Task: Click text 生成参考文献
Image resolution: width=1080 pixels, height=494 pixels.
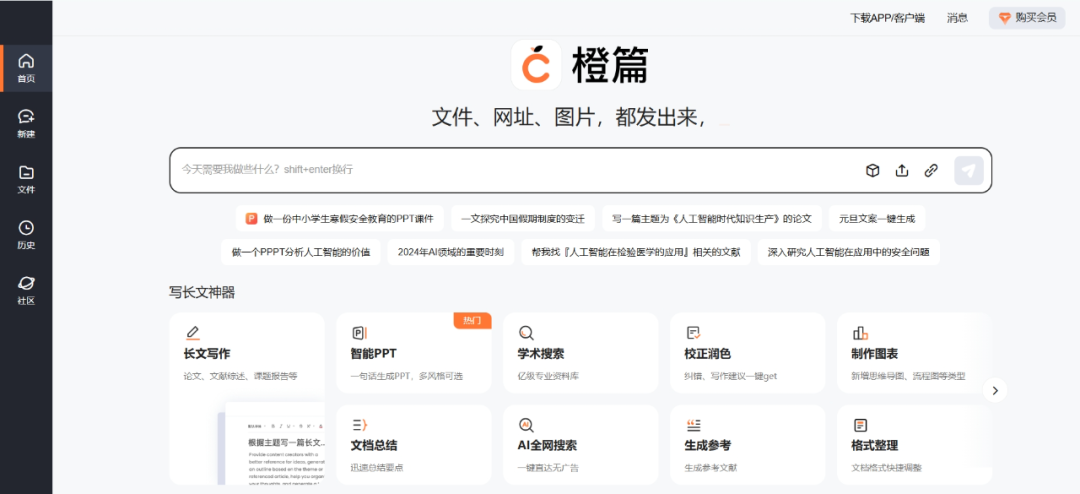Action: (711, 469)
